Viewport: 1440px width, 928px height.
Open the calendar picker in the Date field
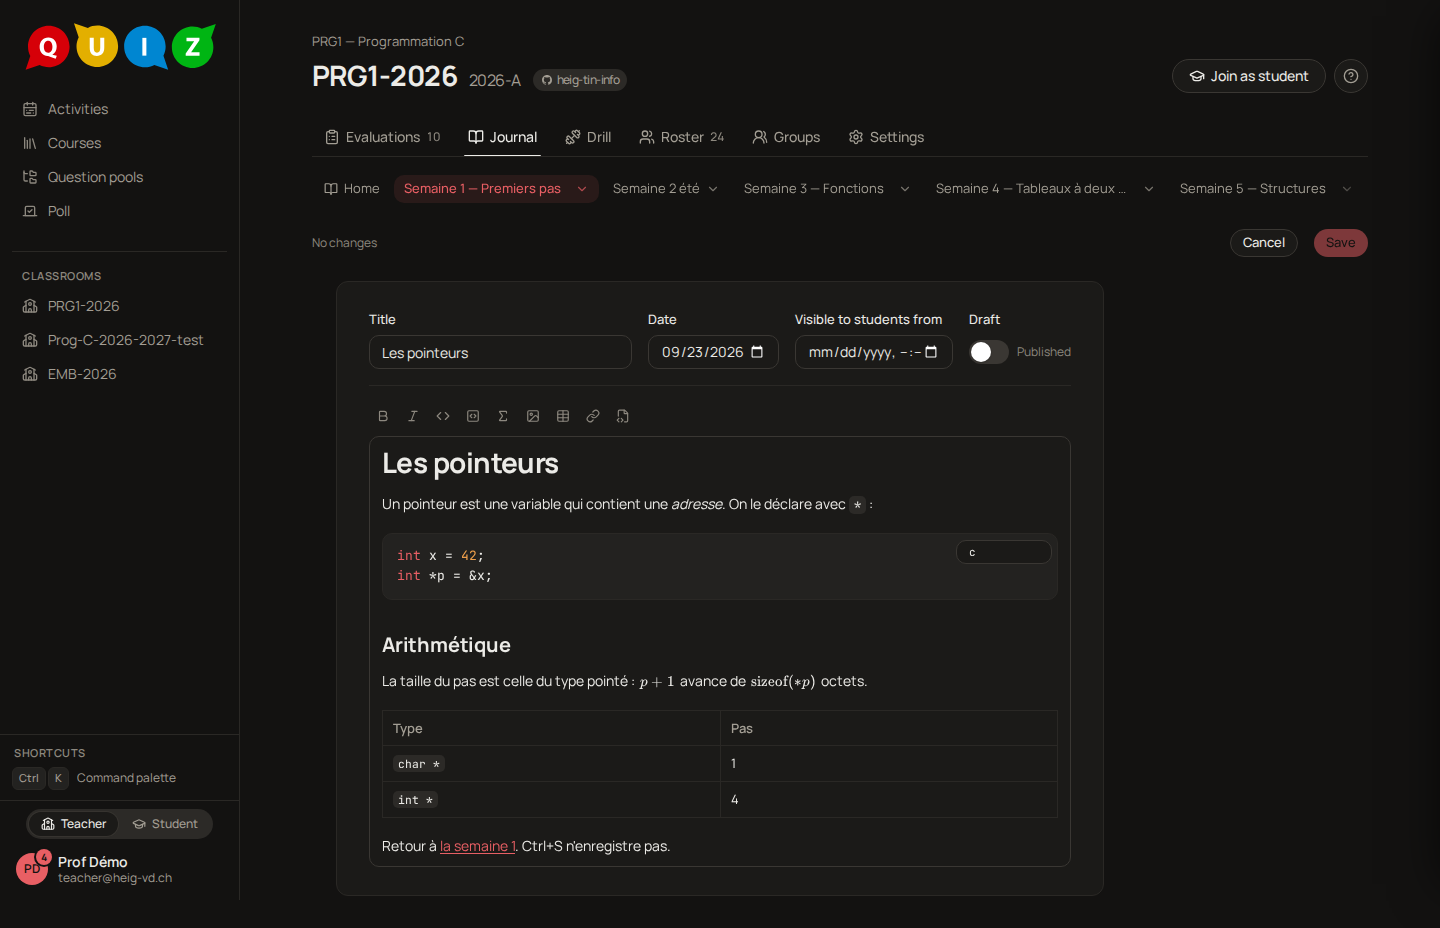[757, 352]
